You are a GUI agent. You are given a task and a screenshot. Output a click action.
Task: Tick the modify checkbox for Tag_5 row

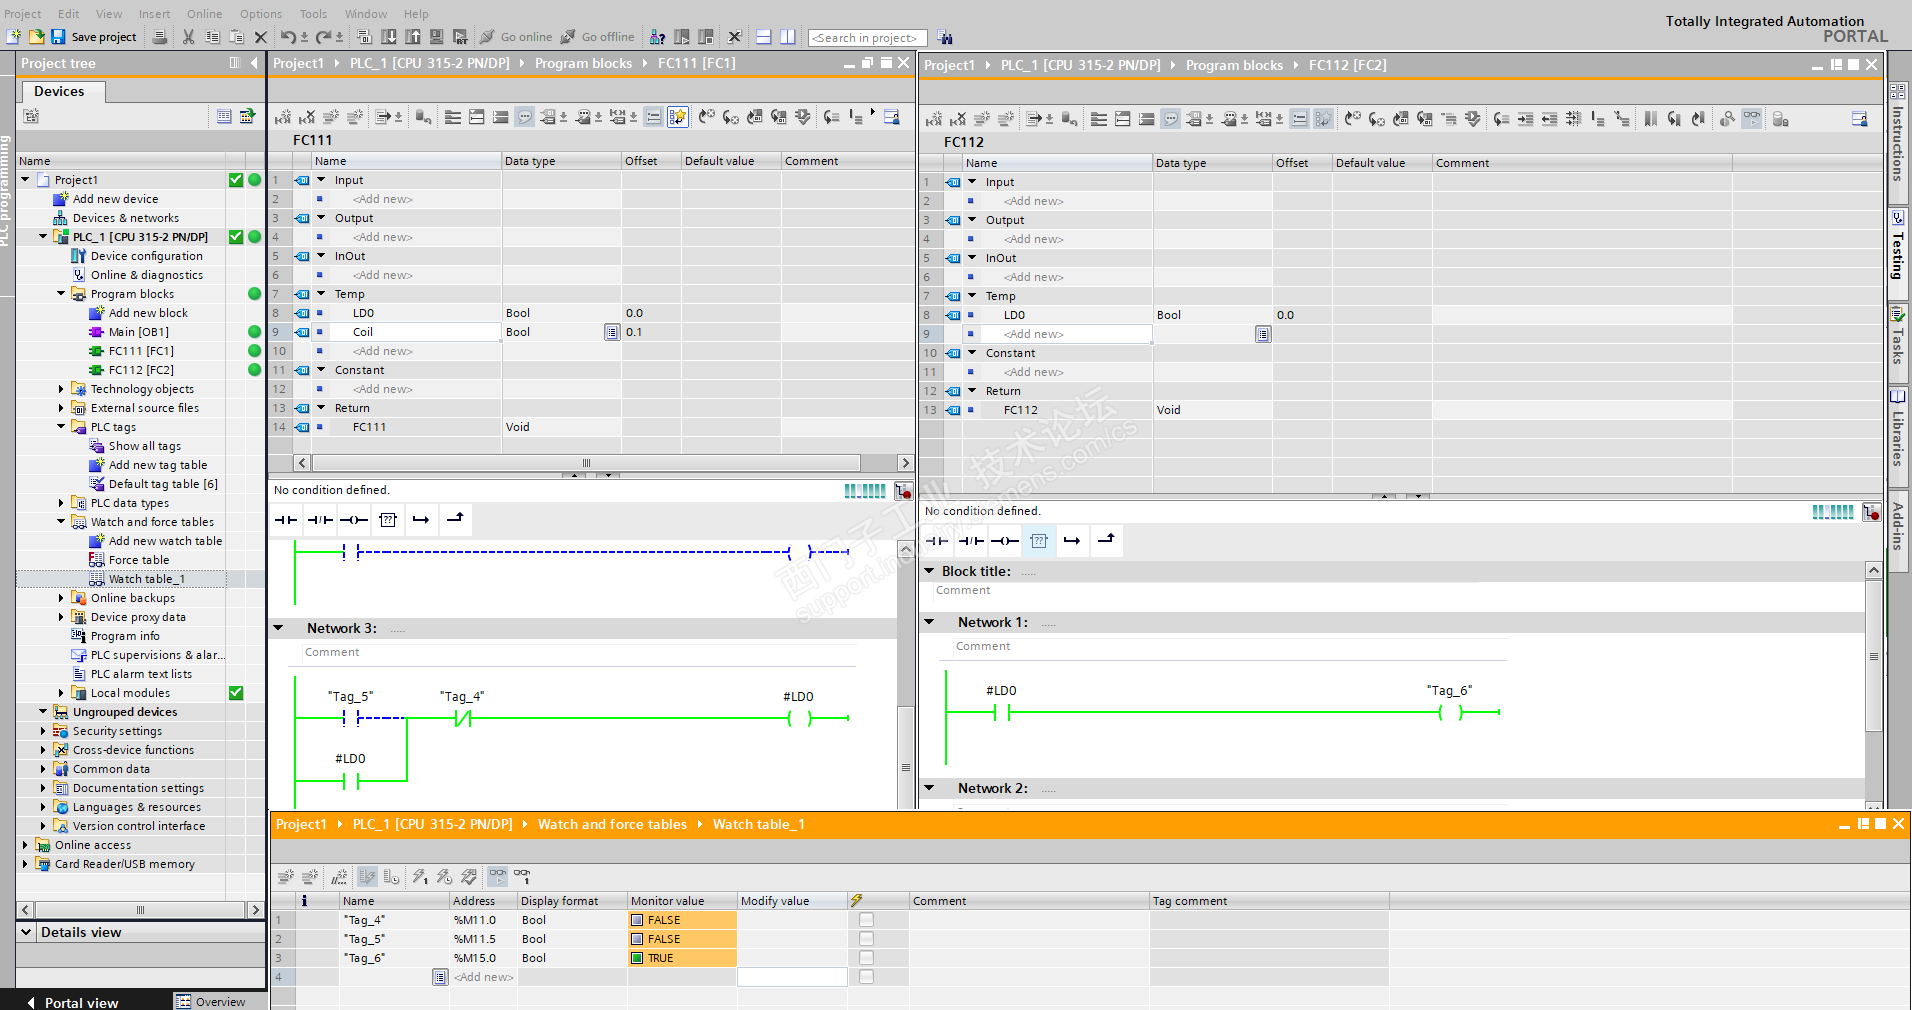[866, 939]
